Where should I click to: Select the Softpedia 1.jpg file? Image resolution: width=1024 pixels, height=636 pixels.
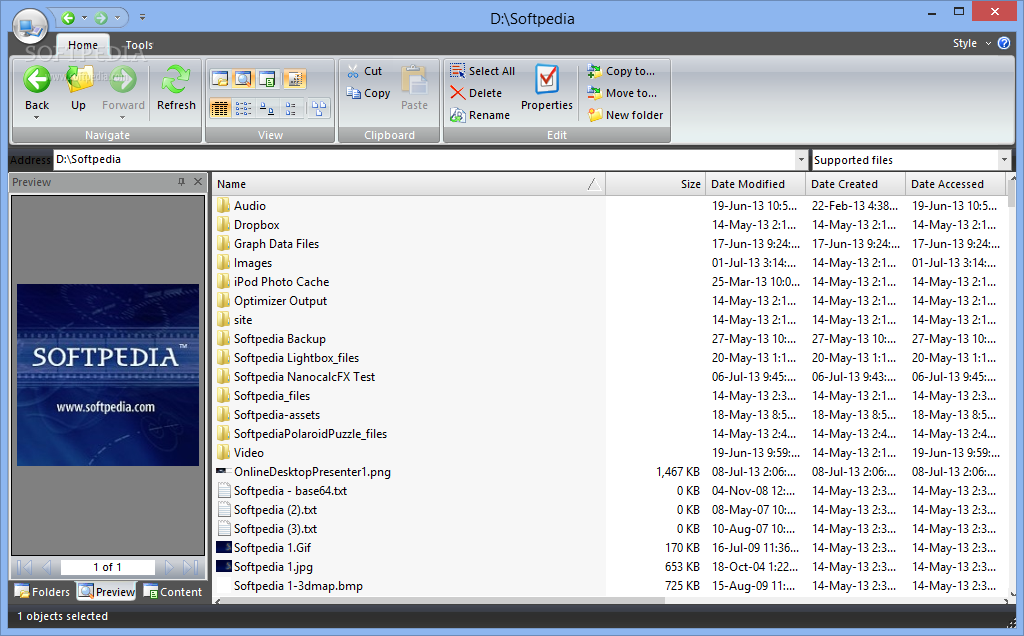point(264,567)
